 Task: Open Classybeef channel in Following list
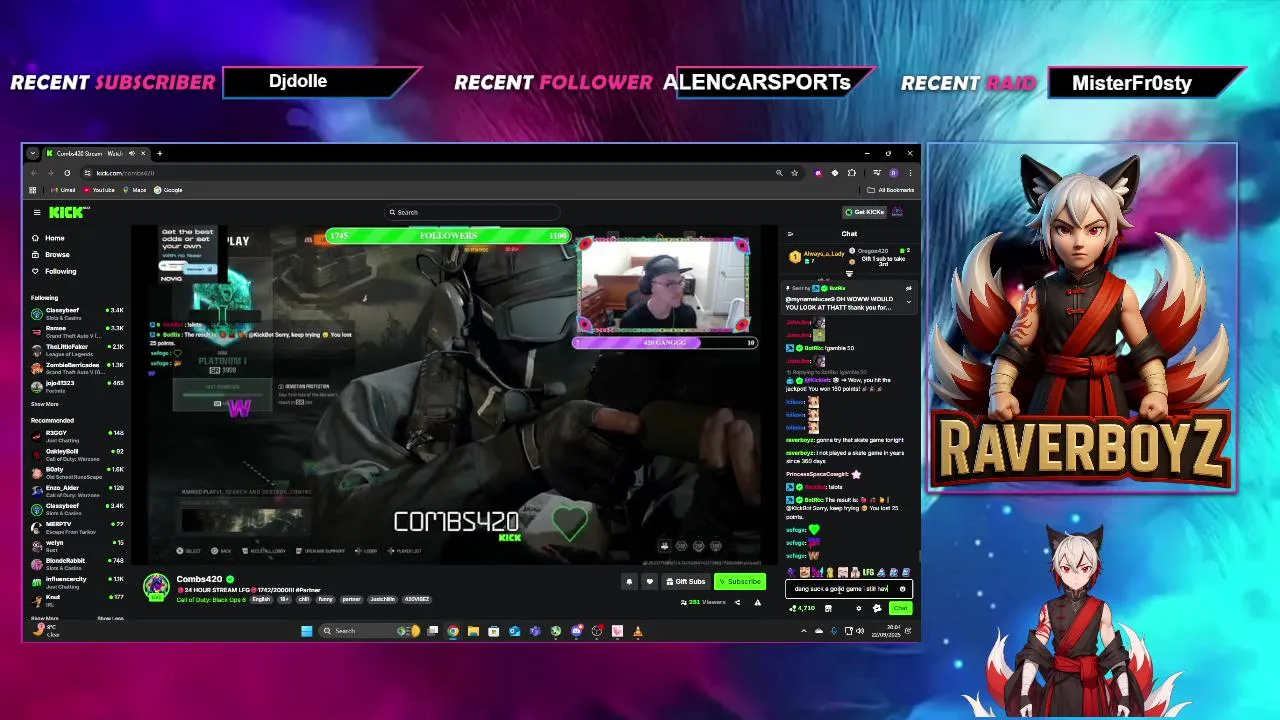click(77, 313)
